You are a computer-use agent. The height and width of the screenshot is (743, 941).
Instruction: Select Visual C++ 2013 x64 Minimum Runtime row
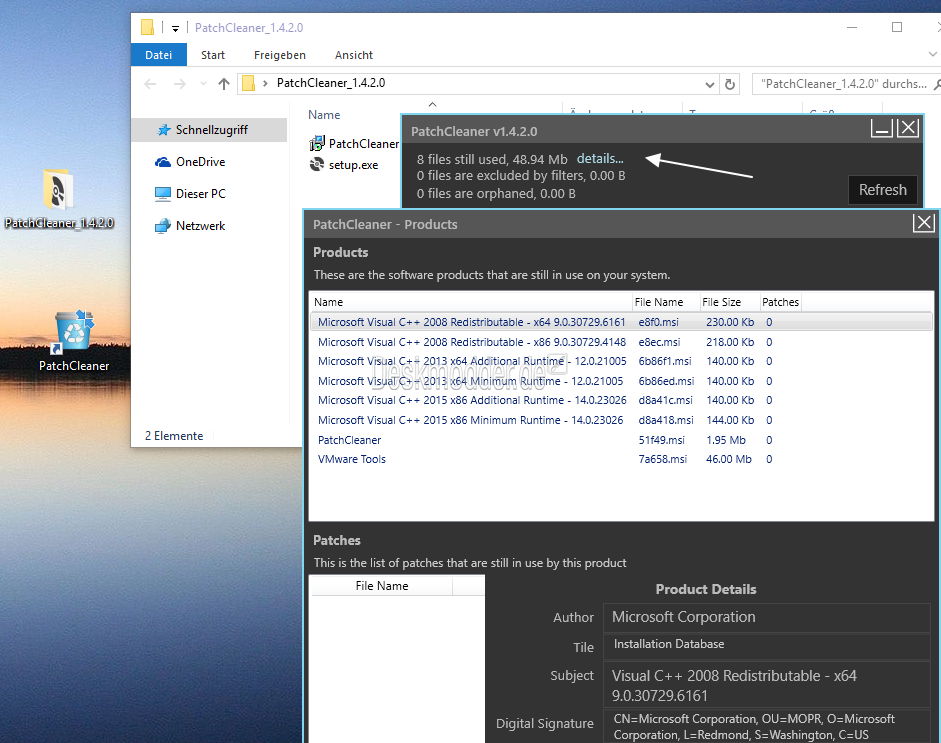tap(621, 381)
